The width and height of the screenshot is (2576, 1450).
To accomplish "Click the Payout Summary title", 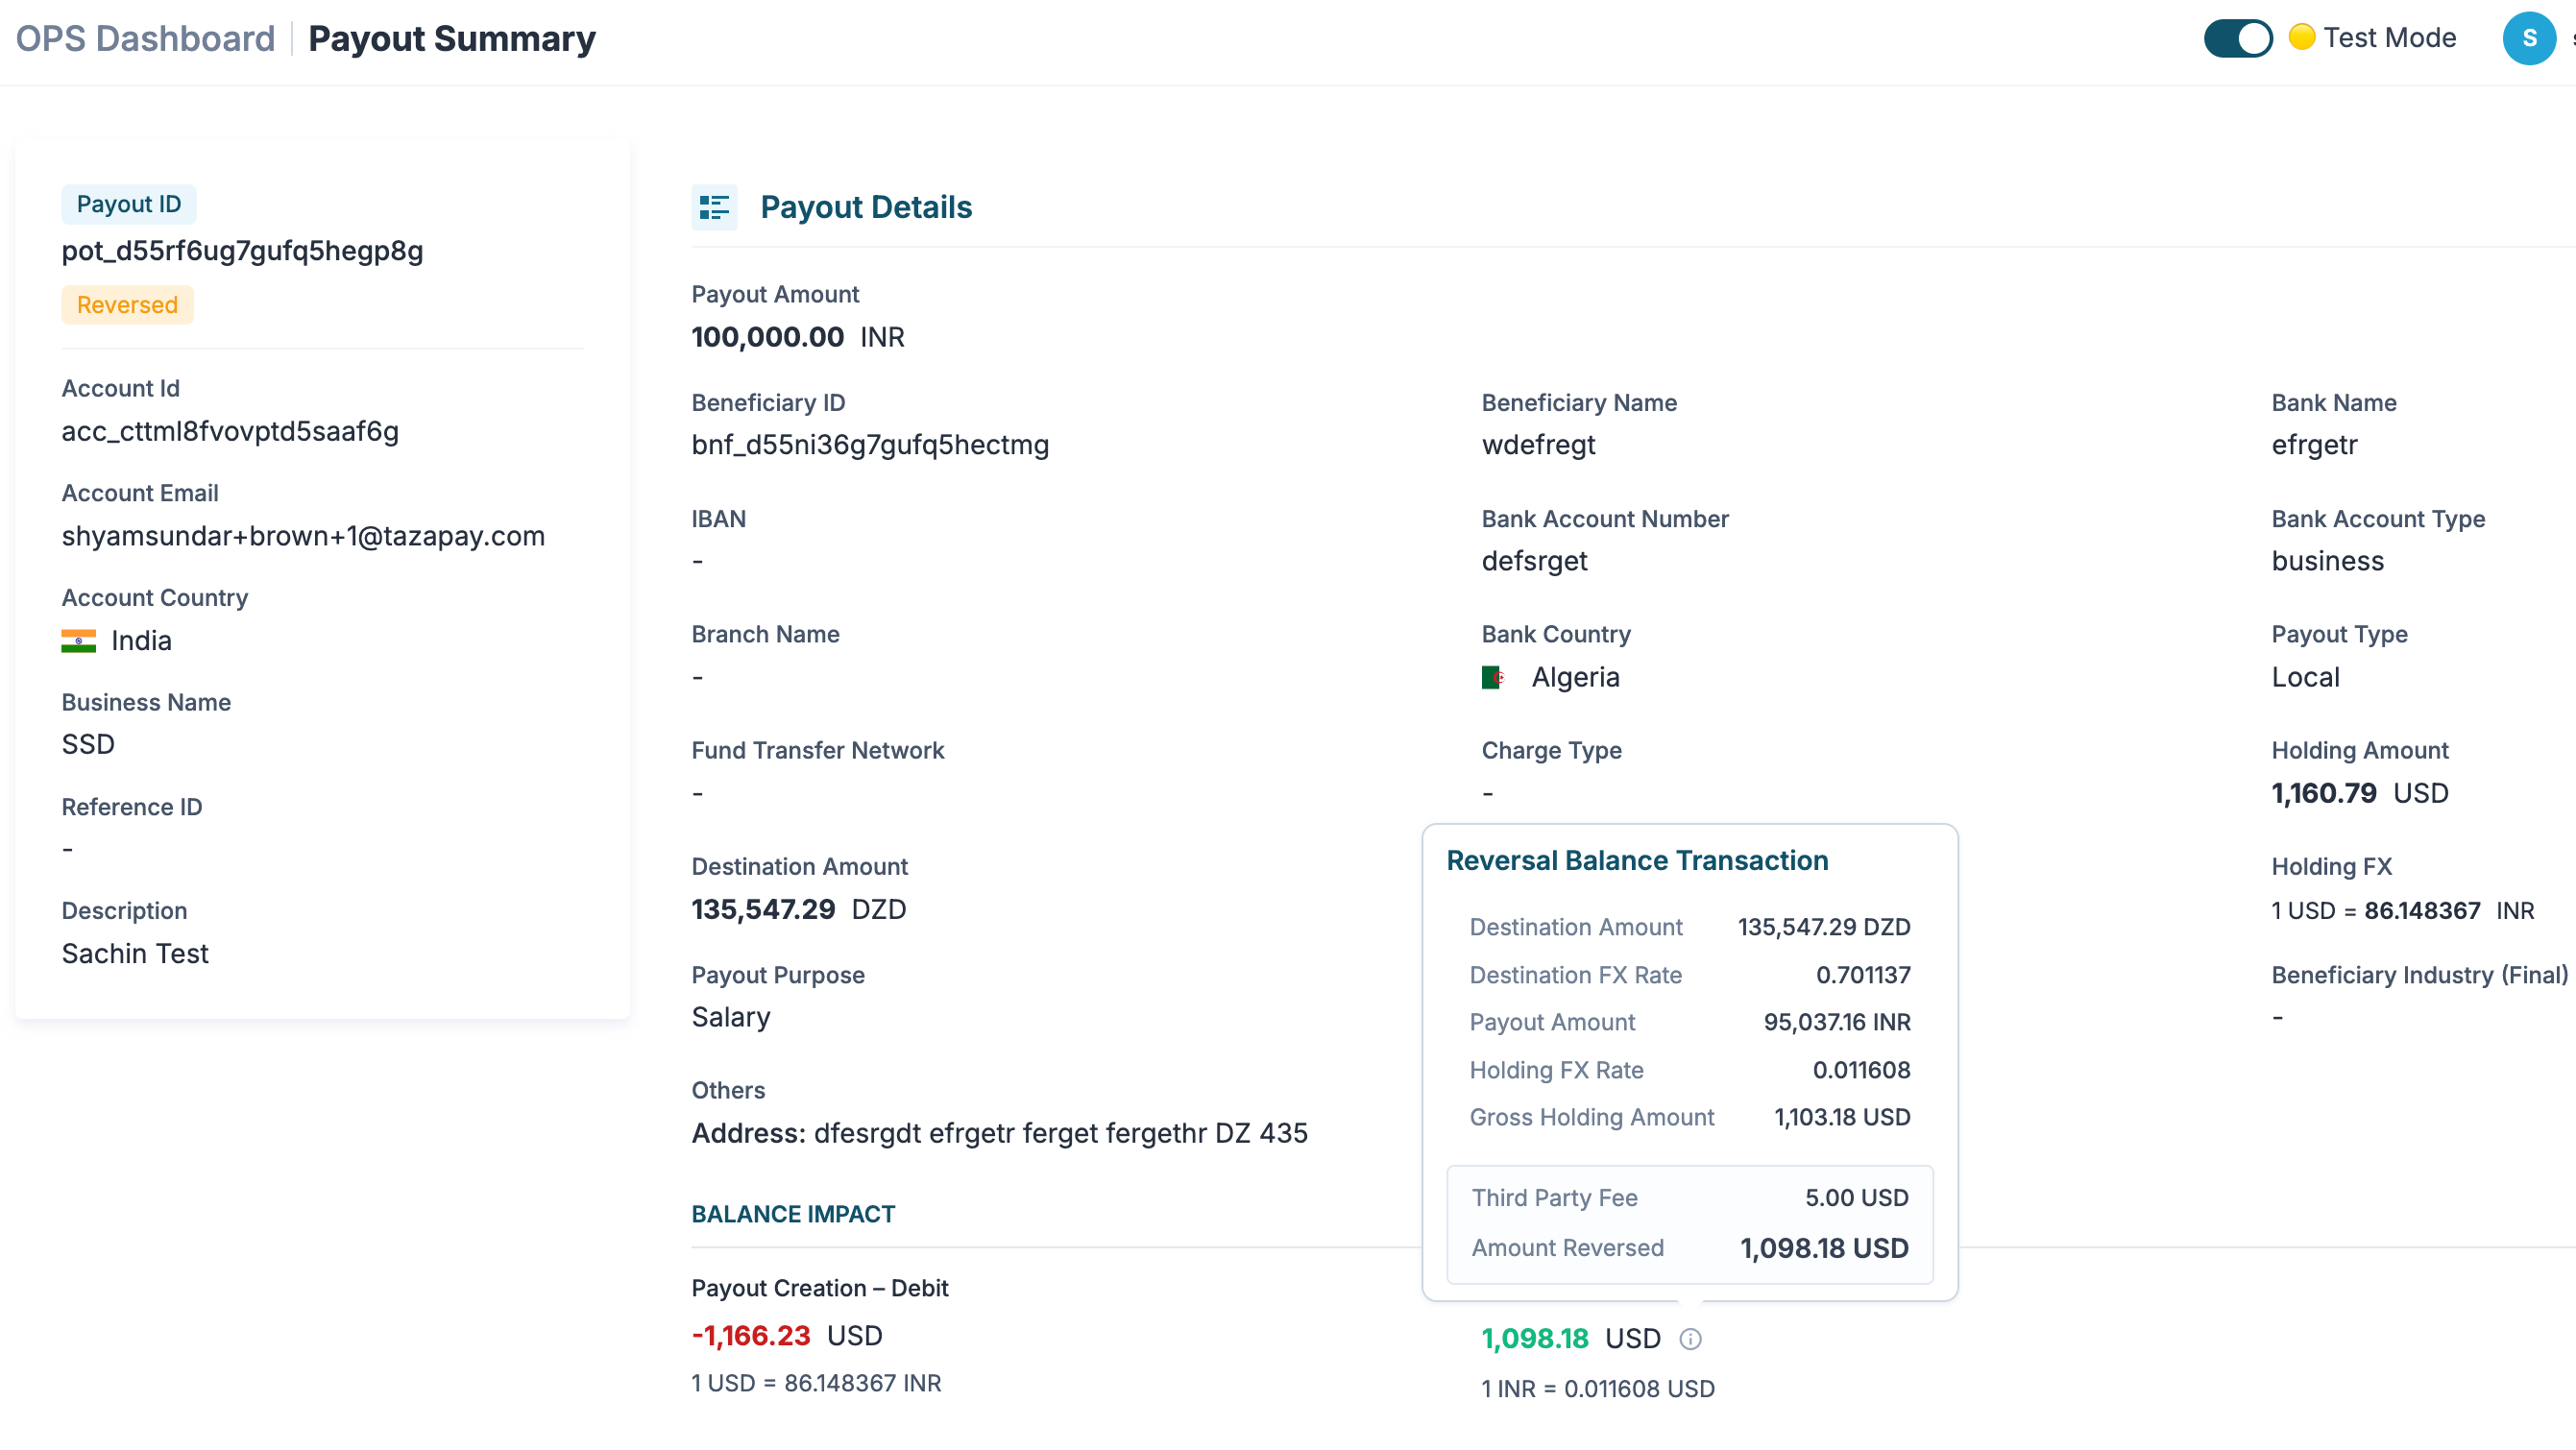I will 451,38.
